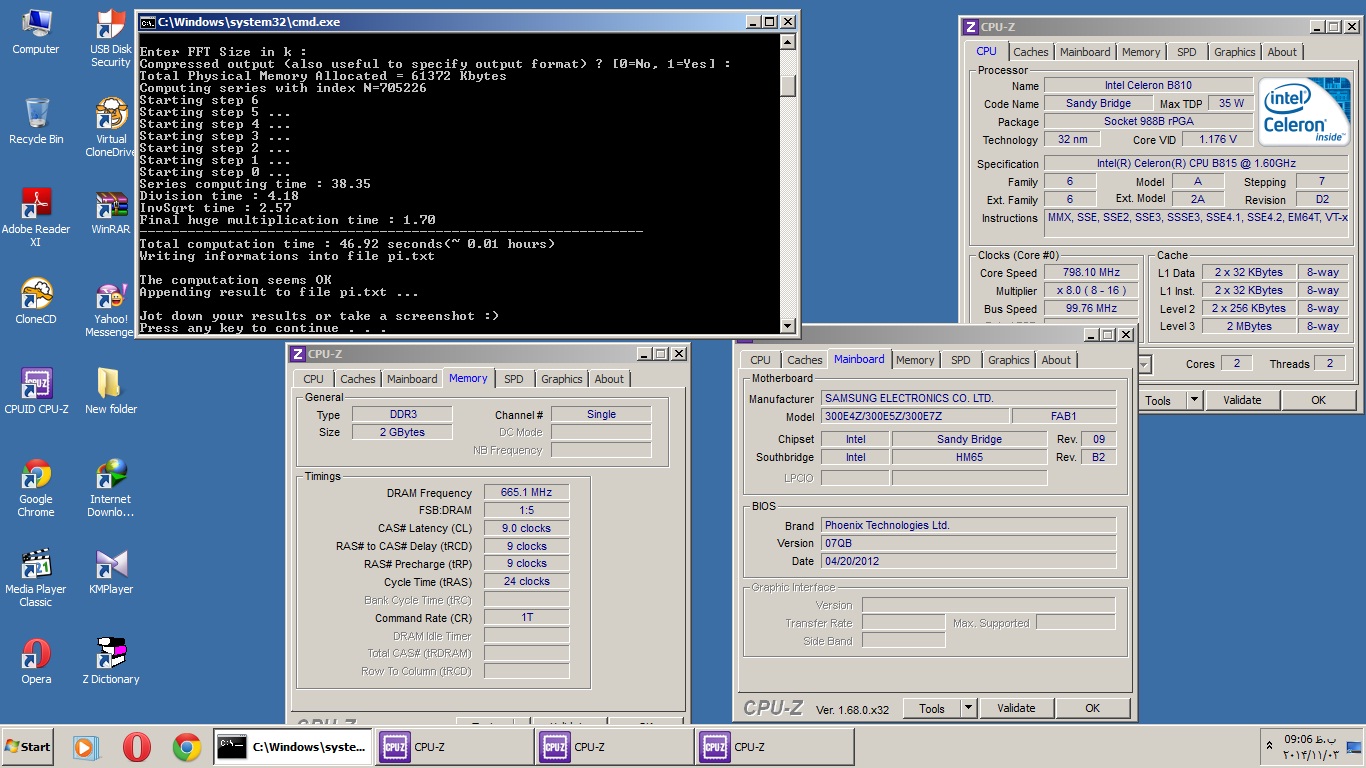This screenshot has height=768, width=1366.
Task: Select the CloneCD desktop icon
Action: coord(36,301)
